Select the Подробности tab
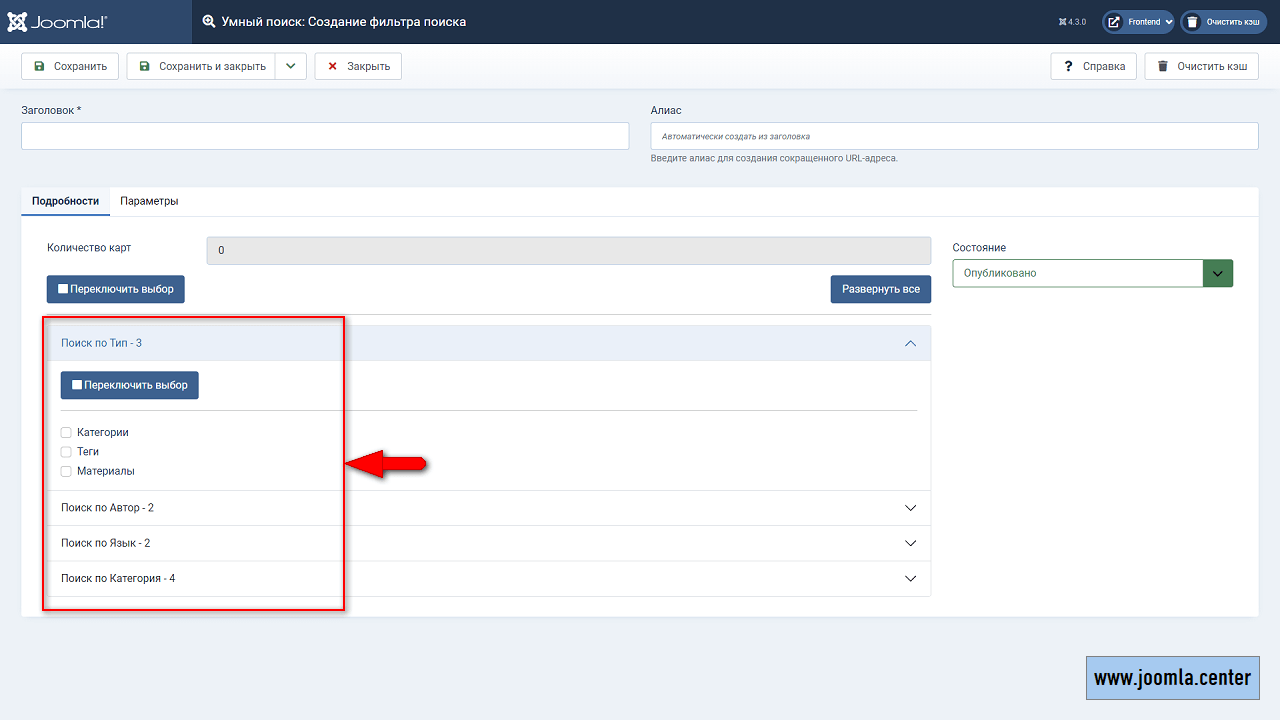The width and height of the screenshot is (1280, 720). tap(65, 201)
